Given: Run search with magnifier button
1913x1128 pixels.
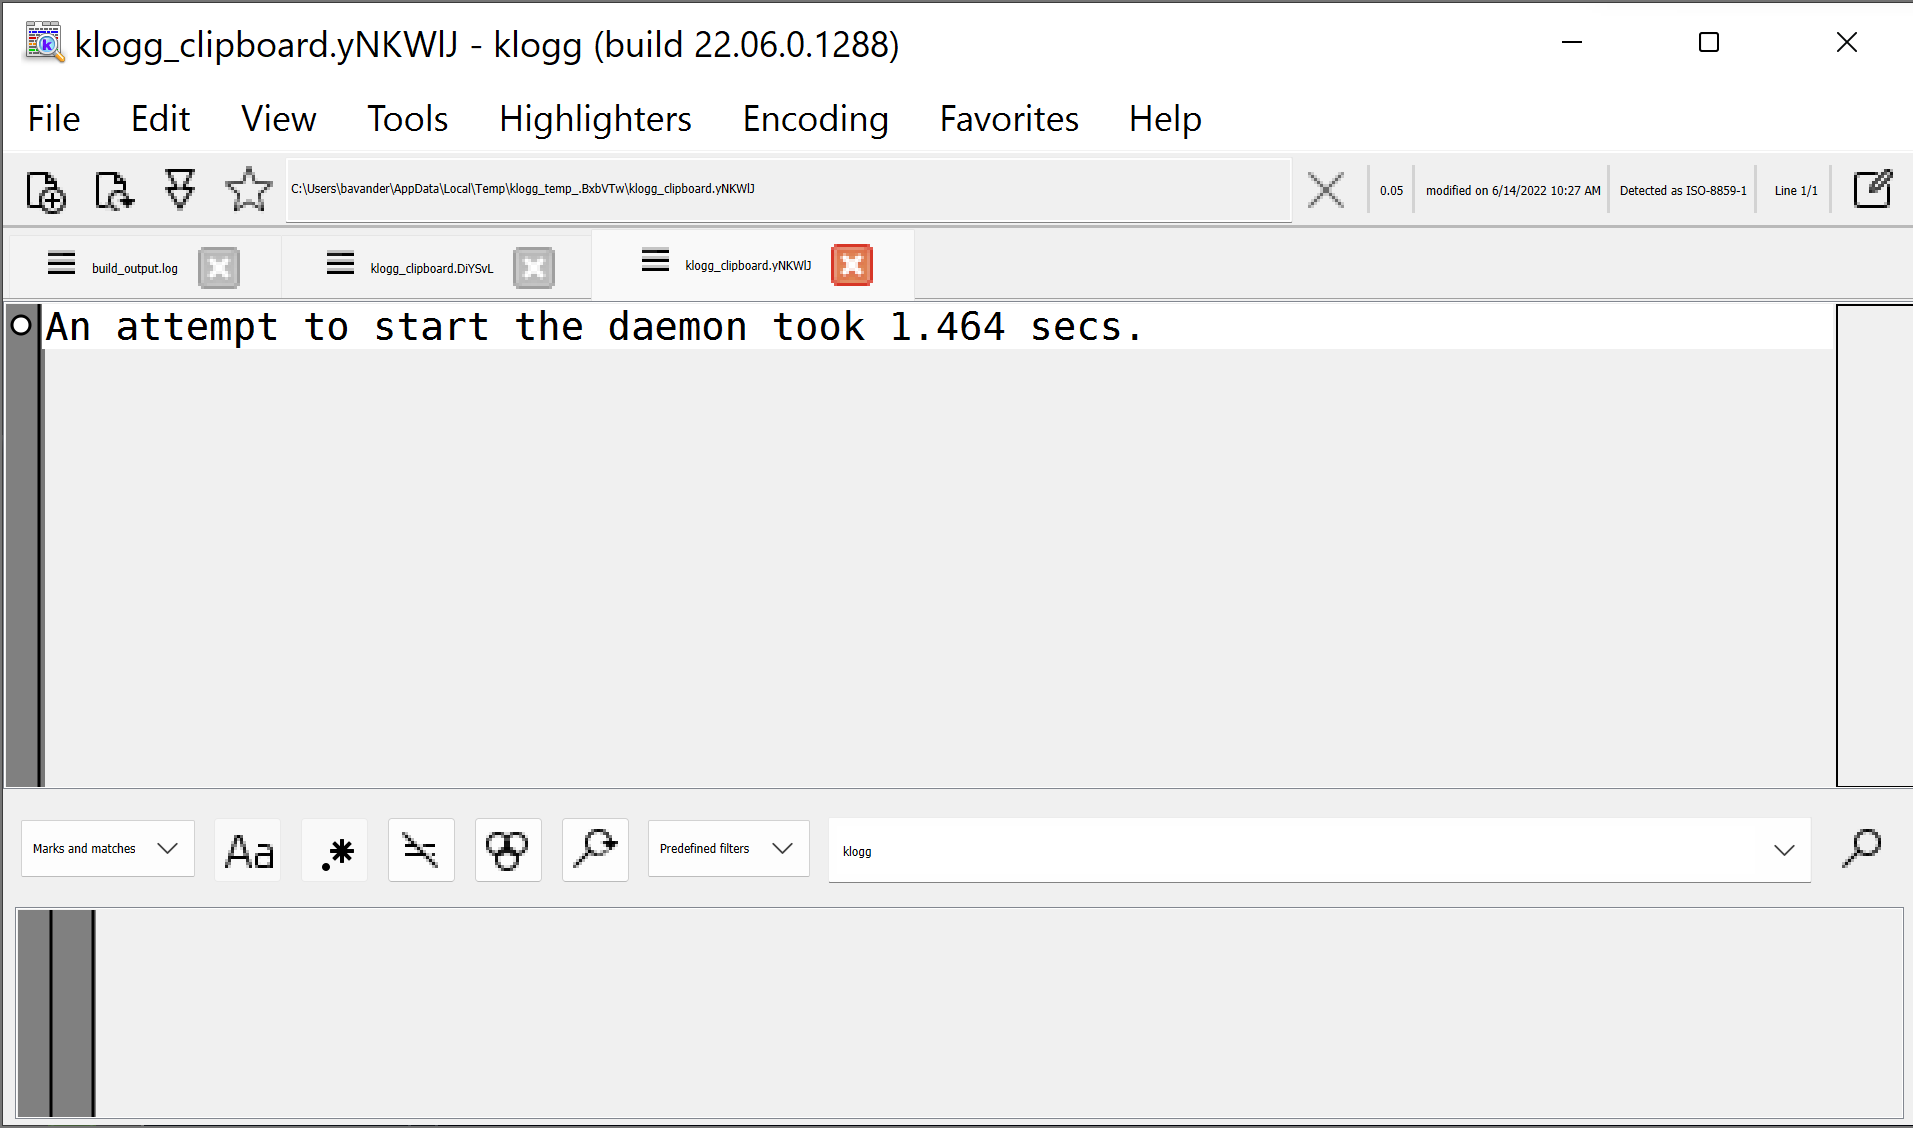Looking at the screenshot, I should [x=1862, y=849].
